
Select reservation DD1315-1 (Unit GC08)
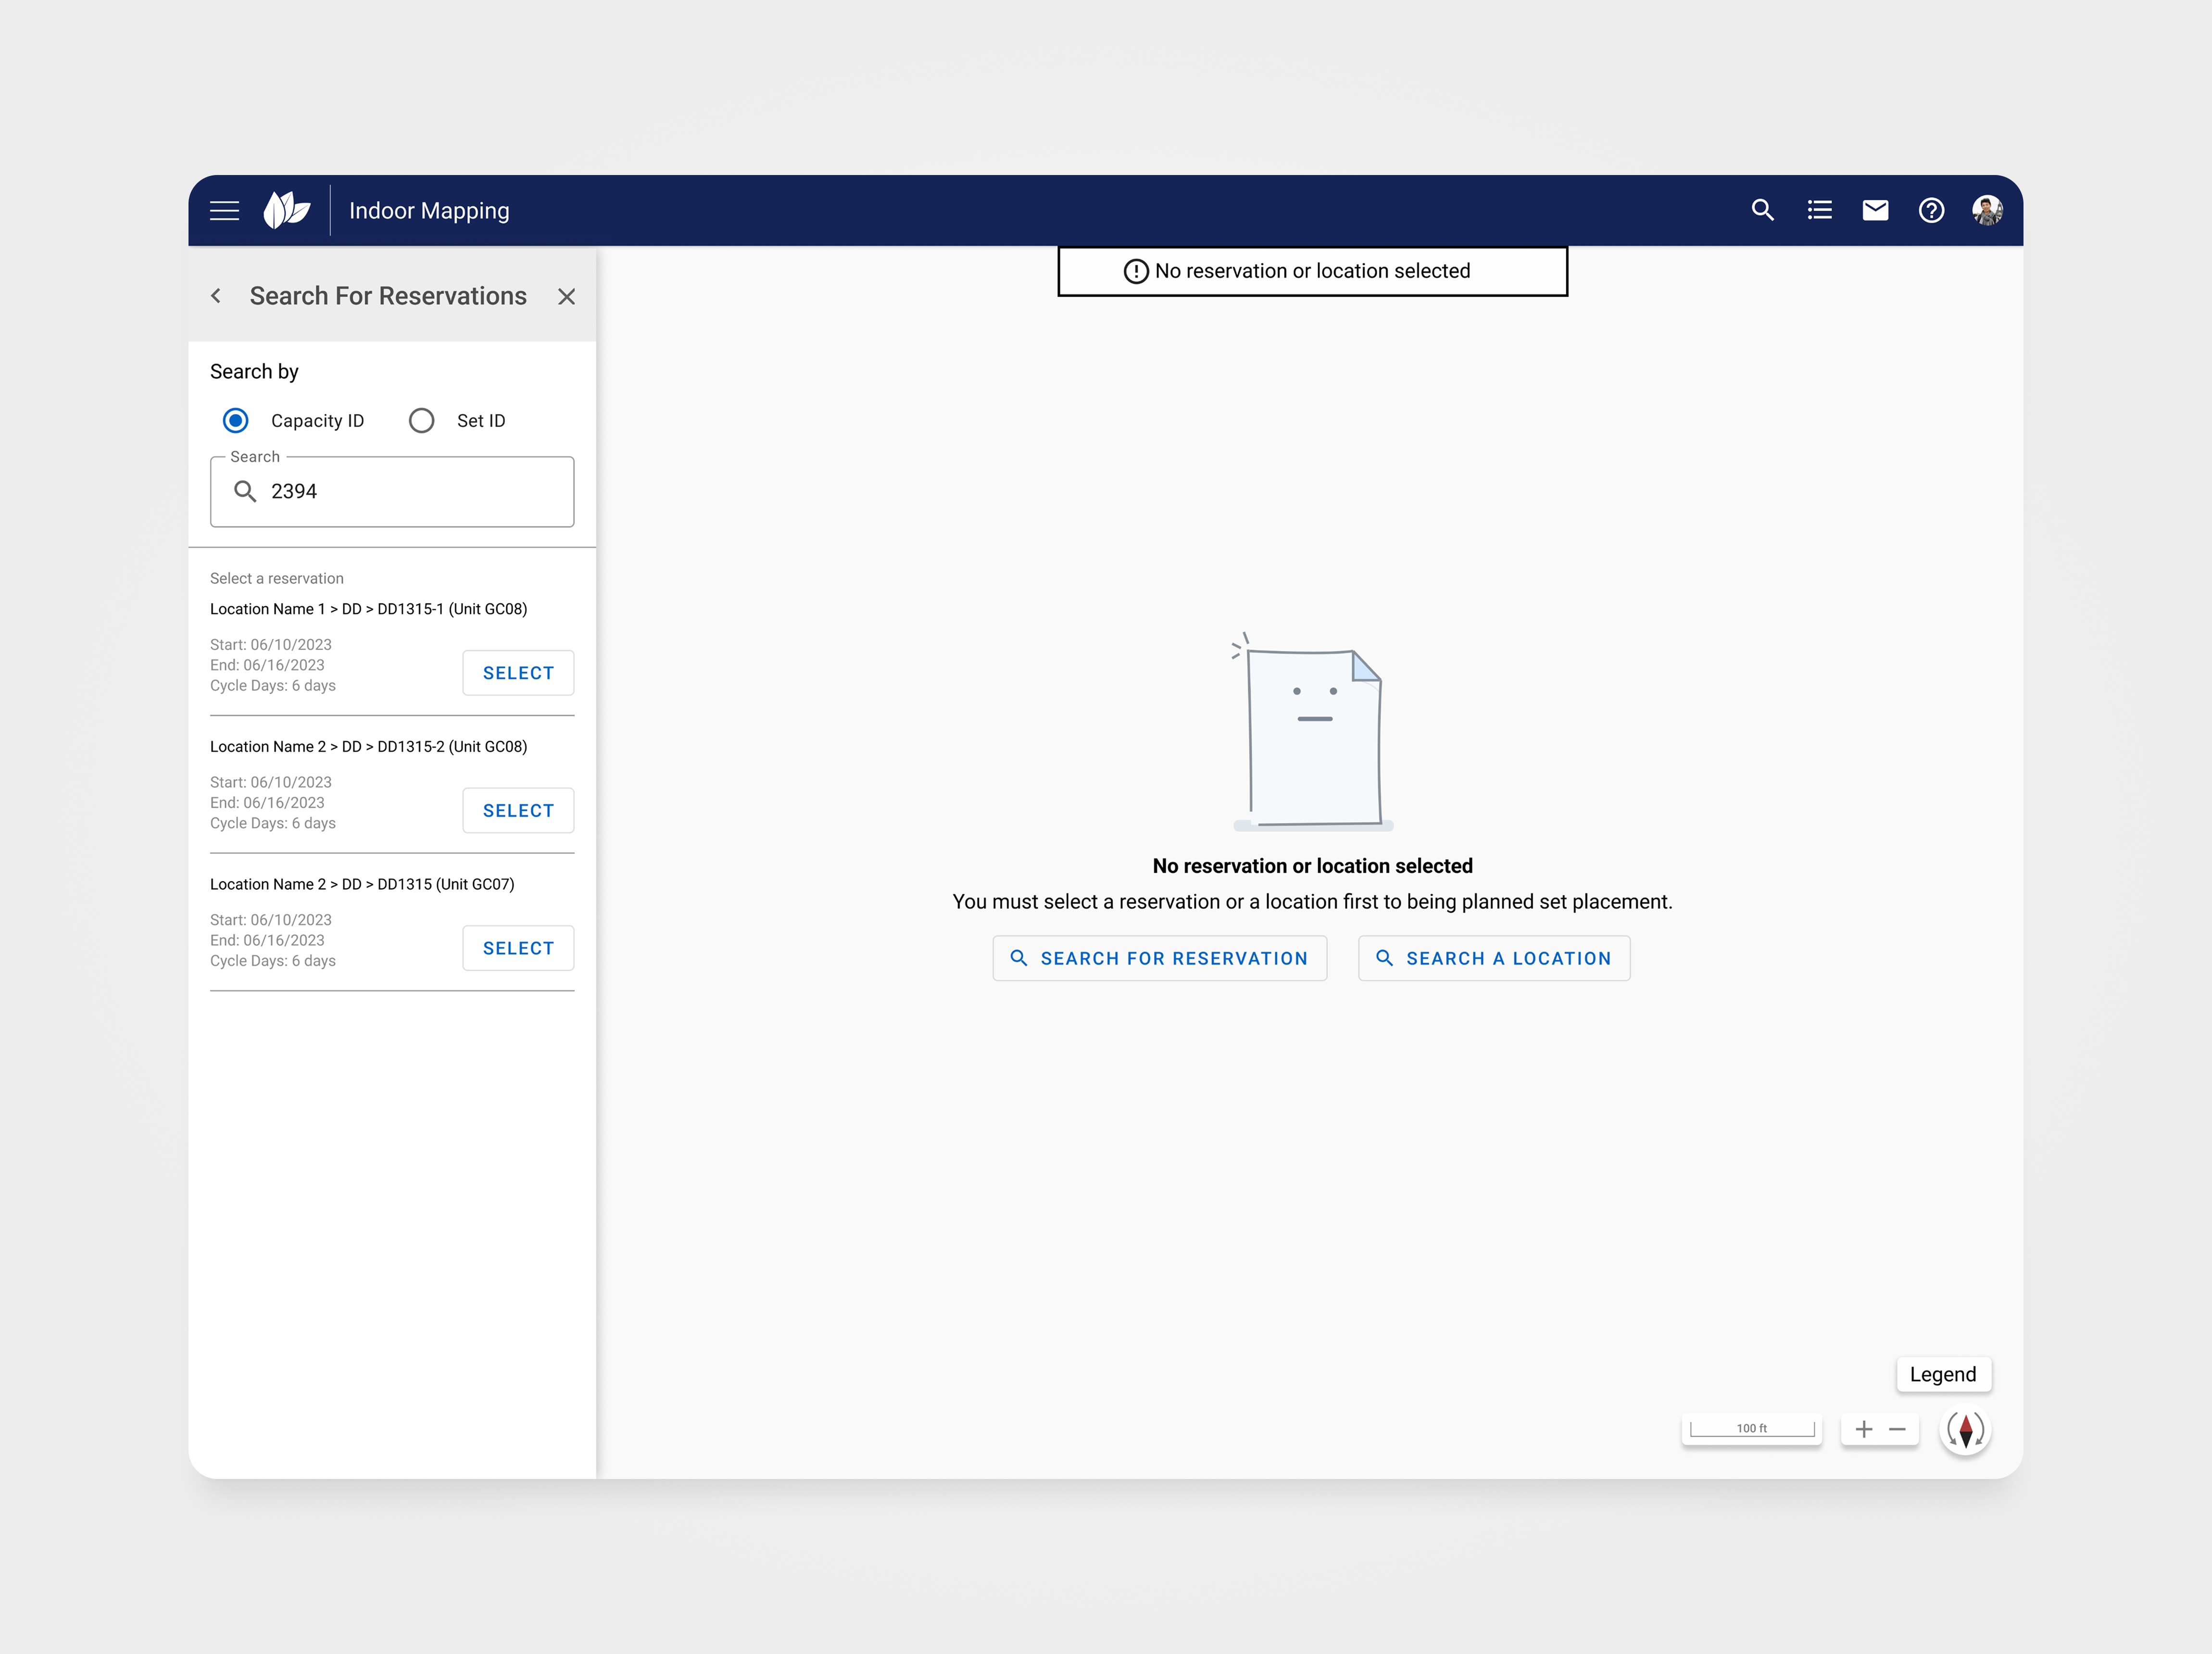(x=518, y=673)
